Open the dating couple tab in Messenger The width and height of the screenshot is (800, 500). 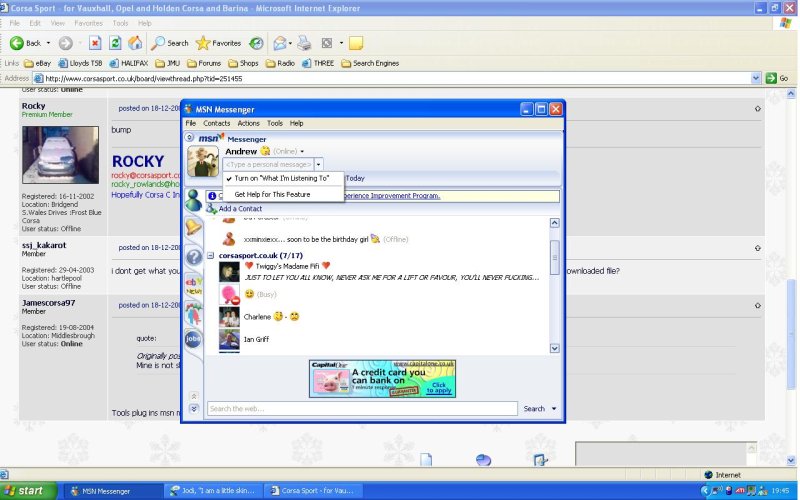193,313
